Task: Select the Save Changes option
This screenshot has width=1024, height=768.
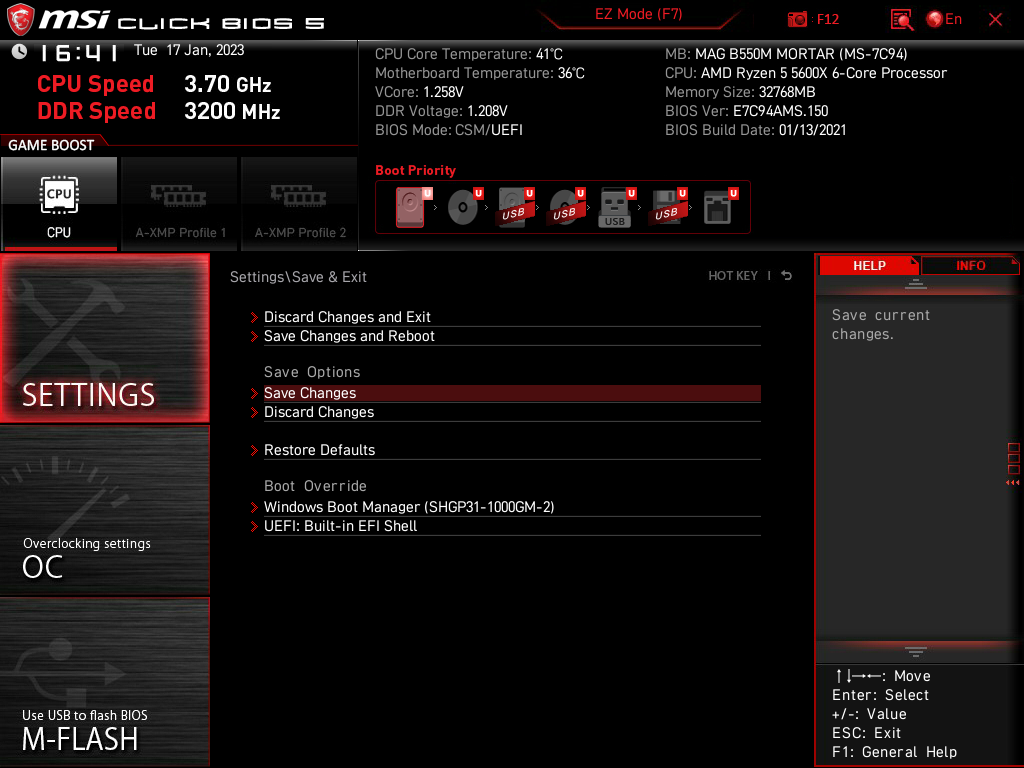Action: coord(512,392)
